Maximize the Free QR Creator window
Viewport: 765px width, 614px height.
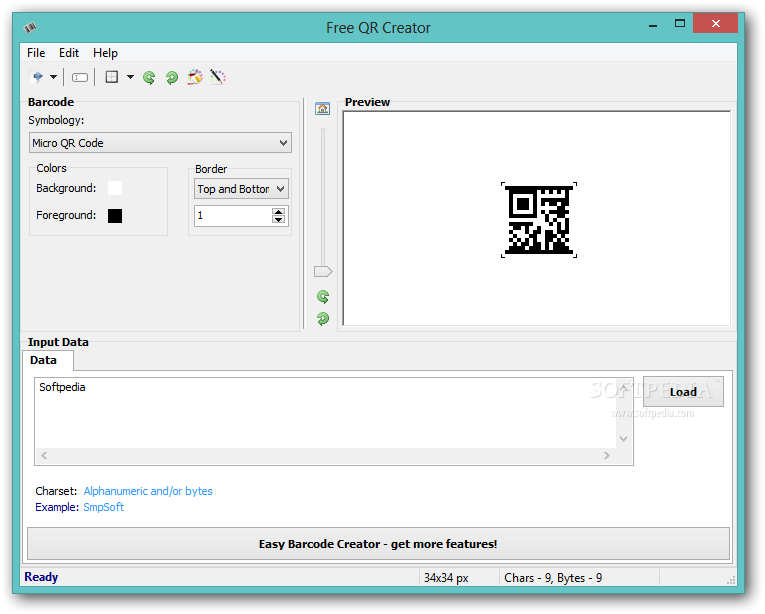coord(680,23)
